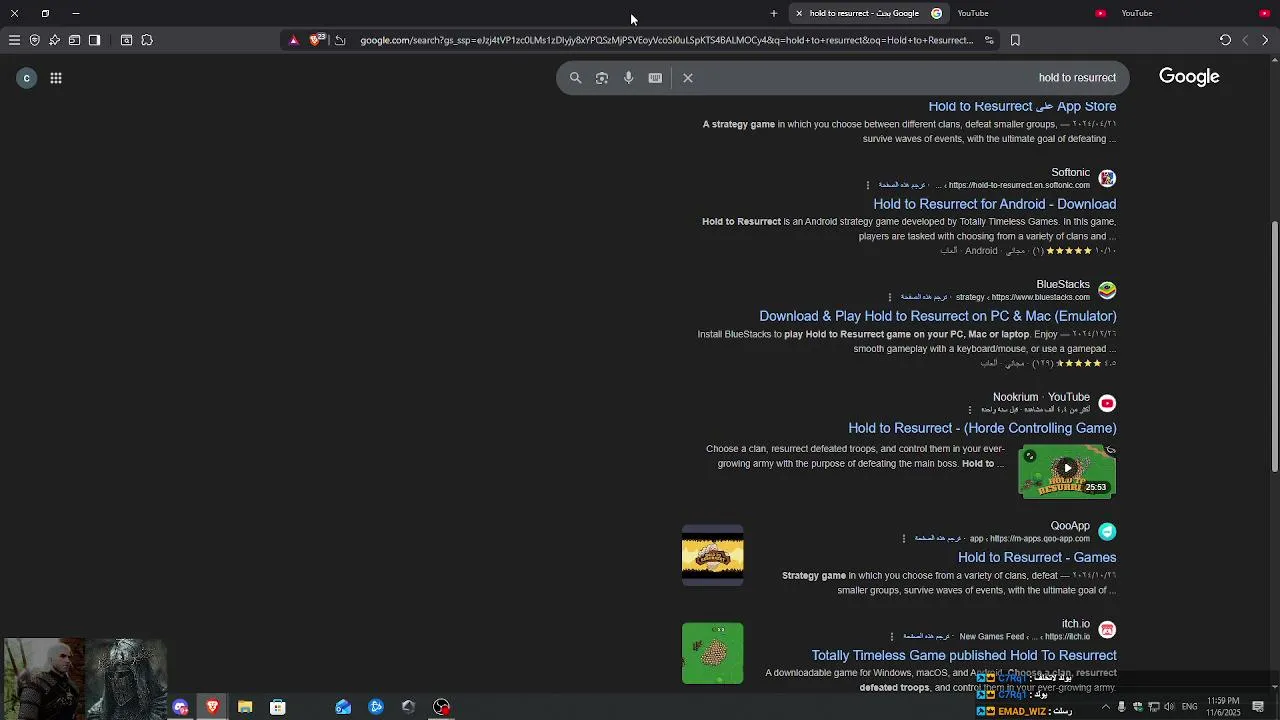Image resolution: width=1280 pixels, height=720 pixels.
Task: Close the 'hold to resurrect' Google tab
Action: point(799,13)
